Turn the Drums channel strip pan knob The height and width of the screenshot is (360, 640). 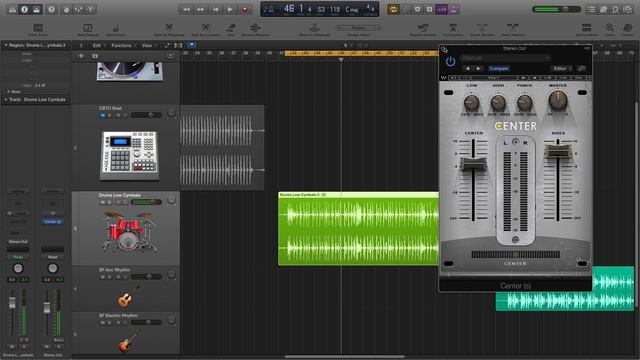point(18,268)
